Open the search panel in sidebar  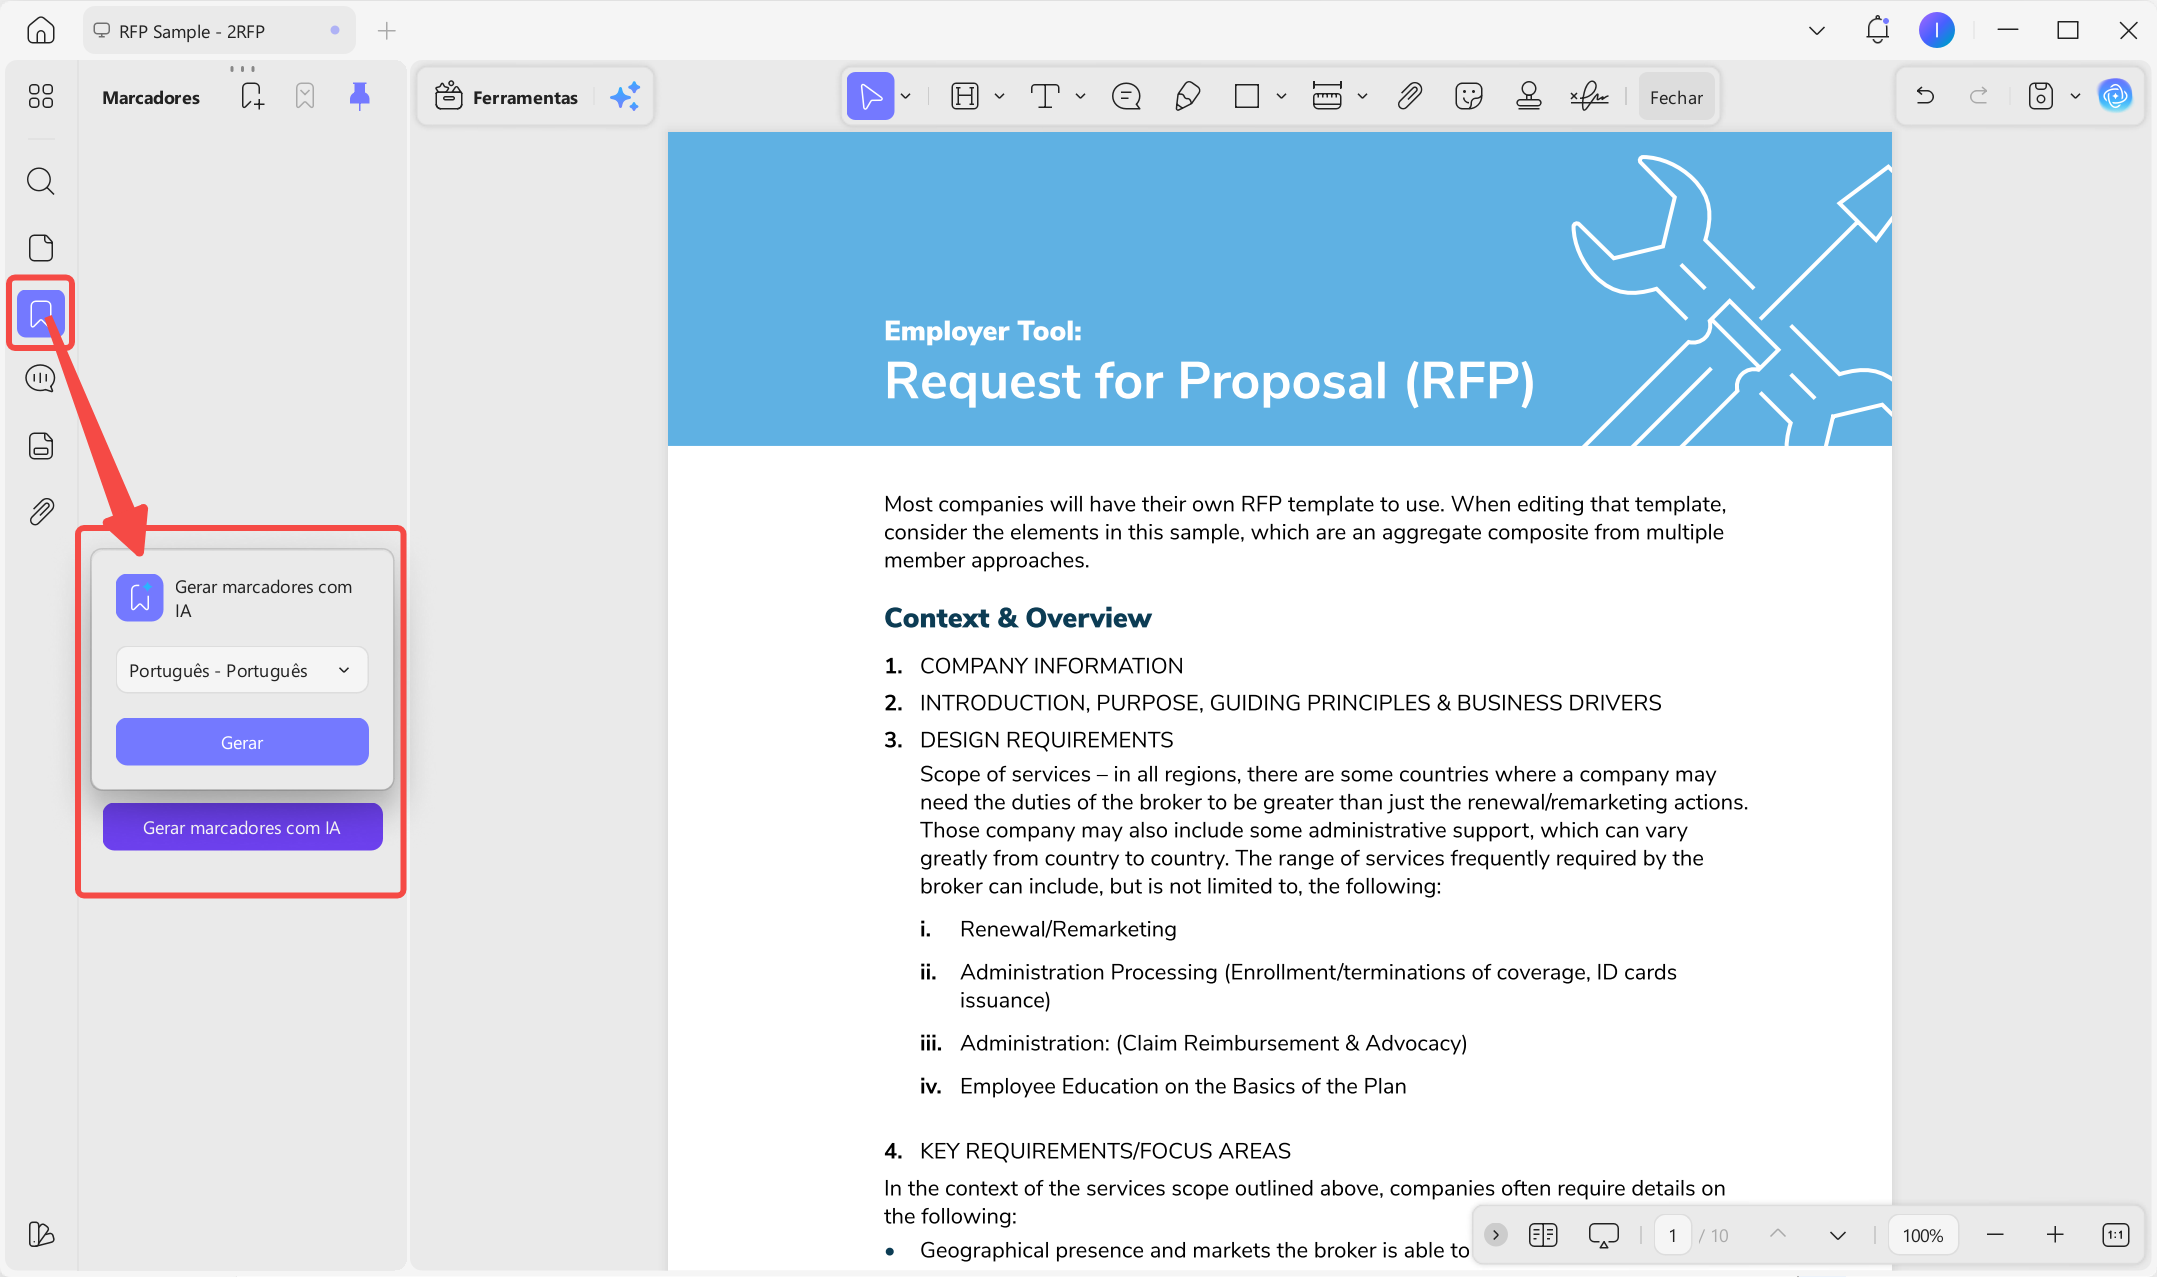point(41,181)
